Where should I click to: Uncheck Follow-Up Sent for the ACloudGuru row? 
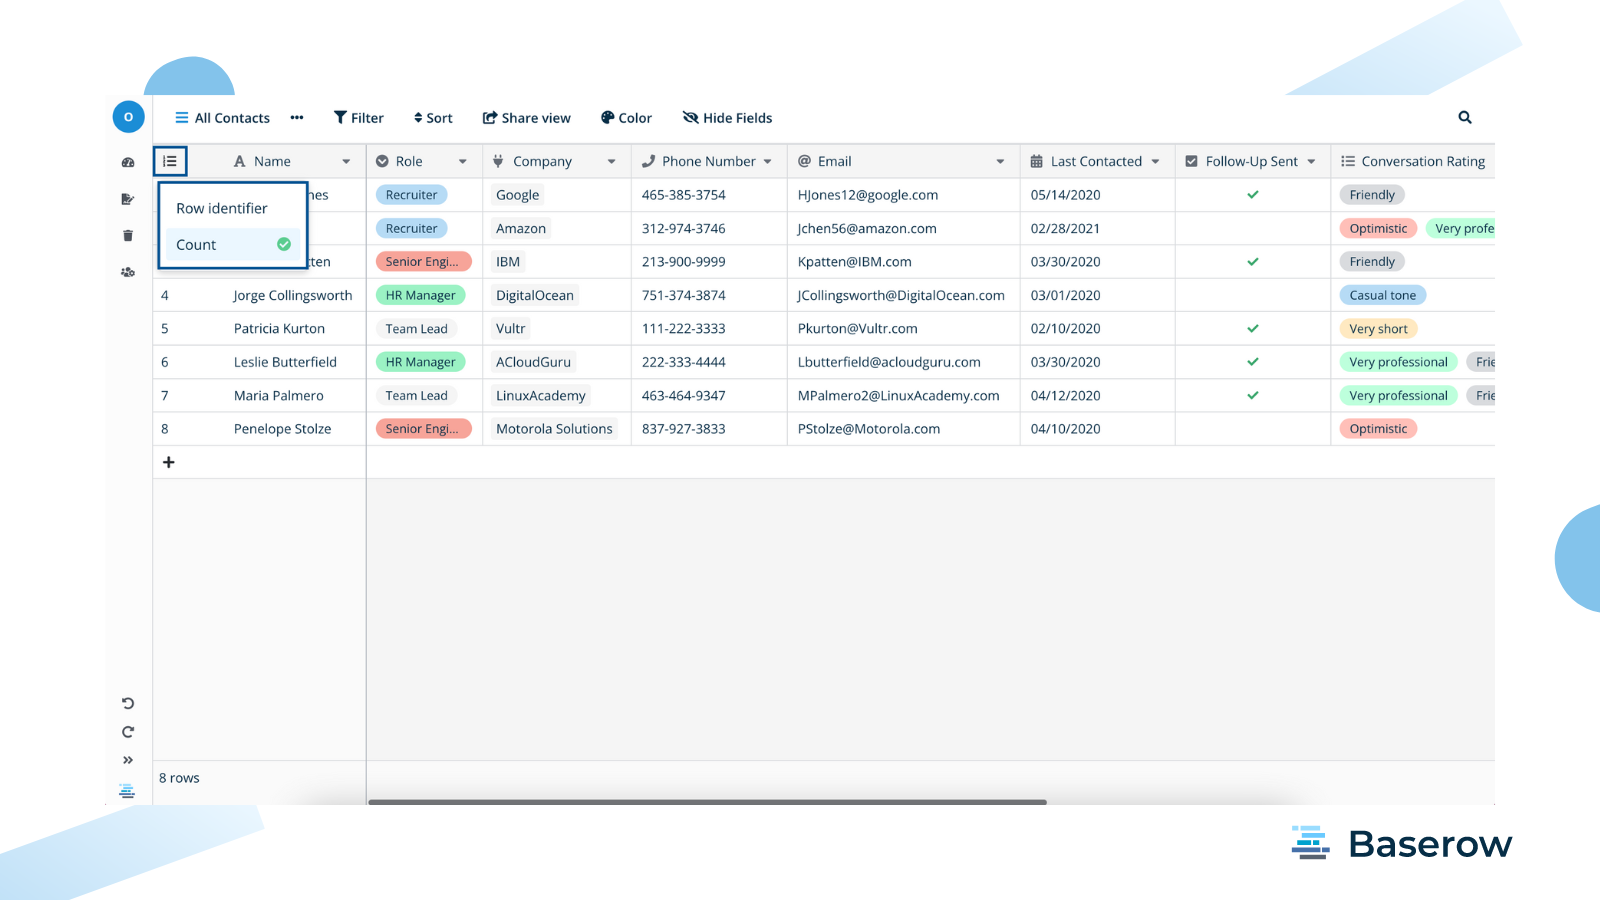click(1253, 362)
